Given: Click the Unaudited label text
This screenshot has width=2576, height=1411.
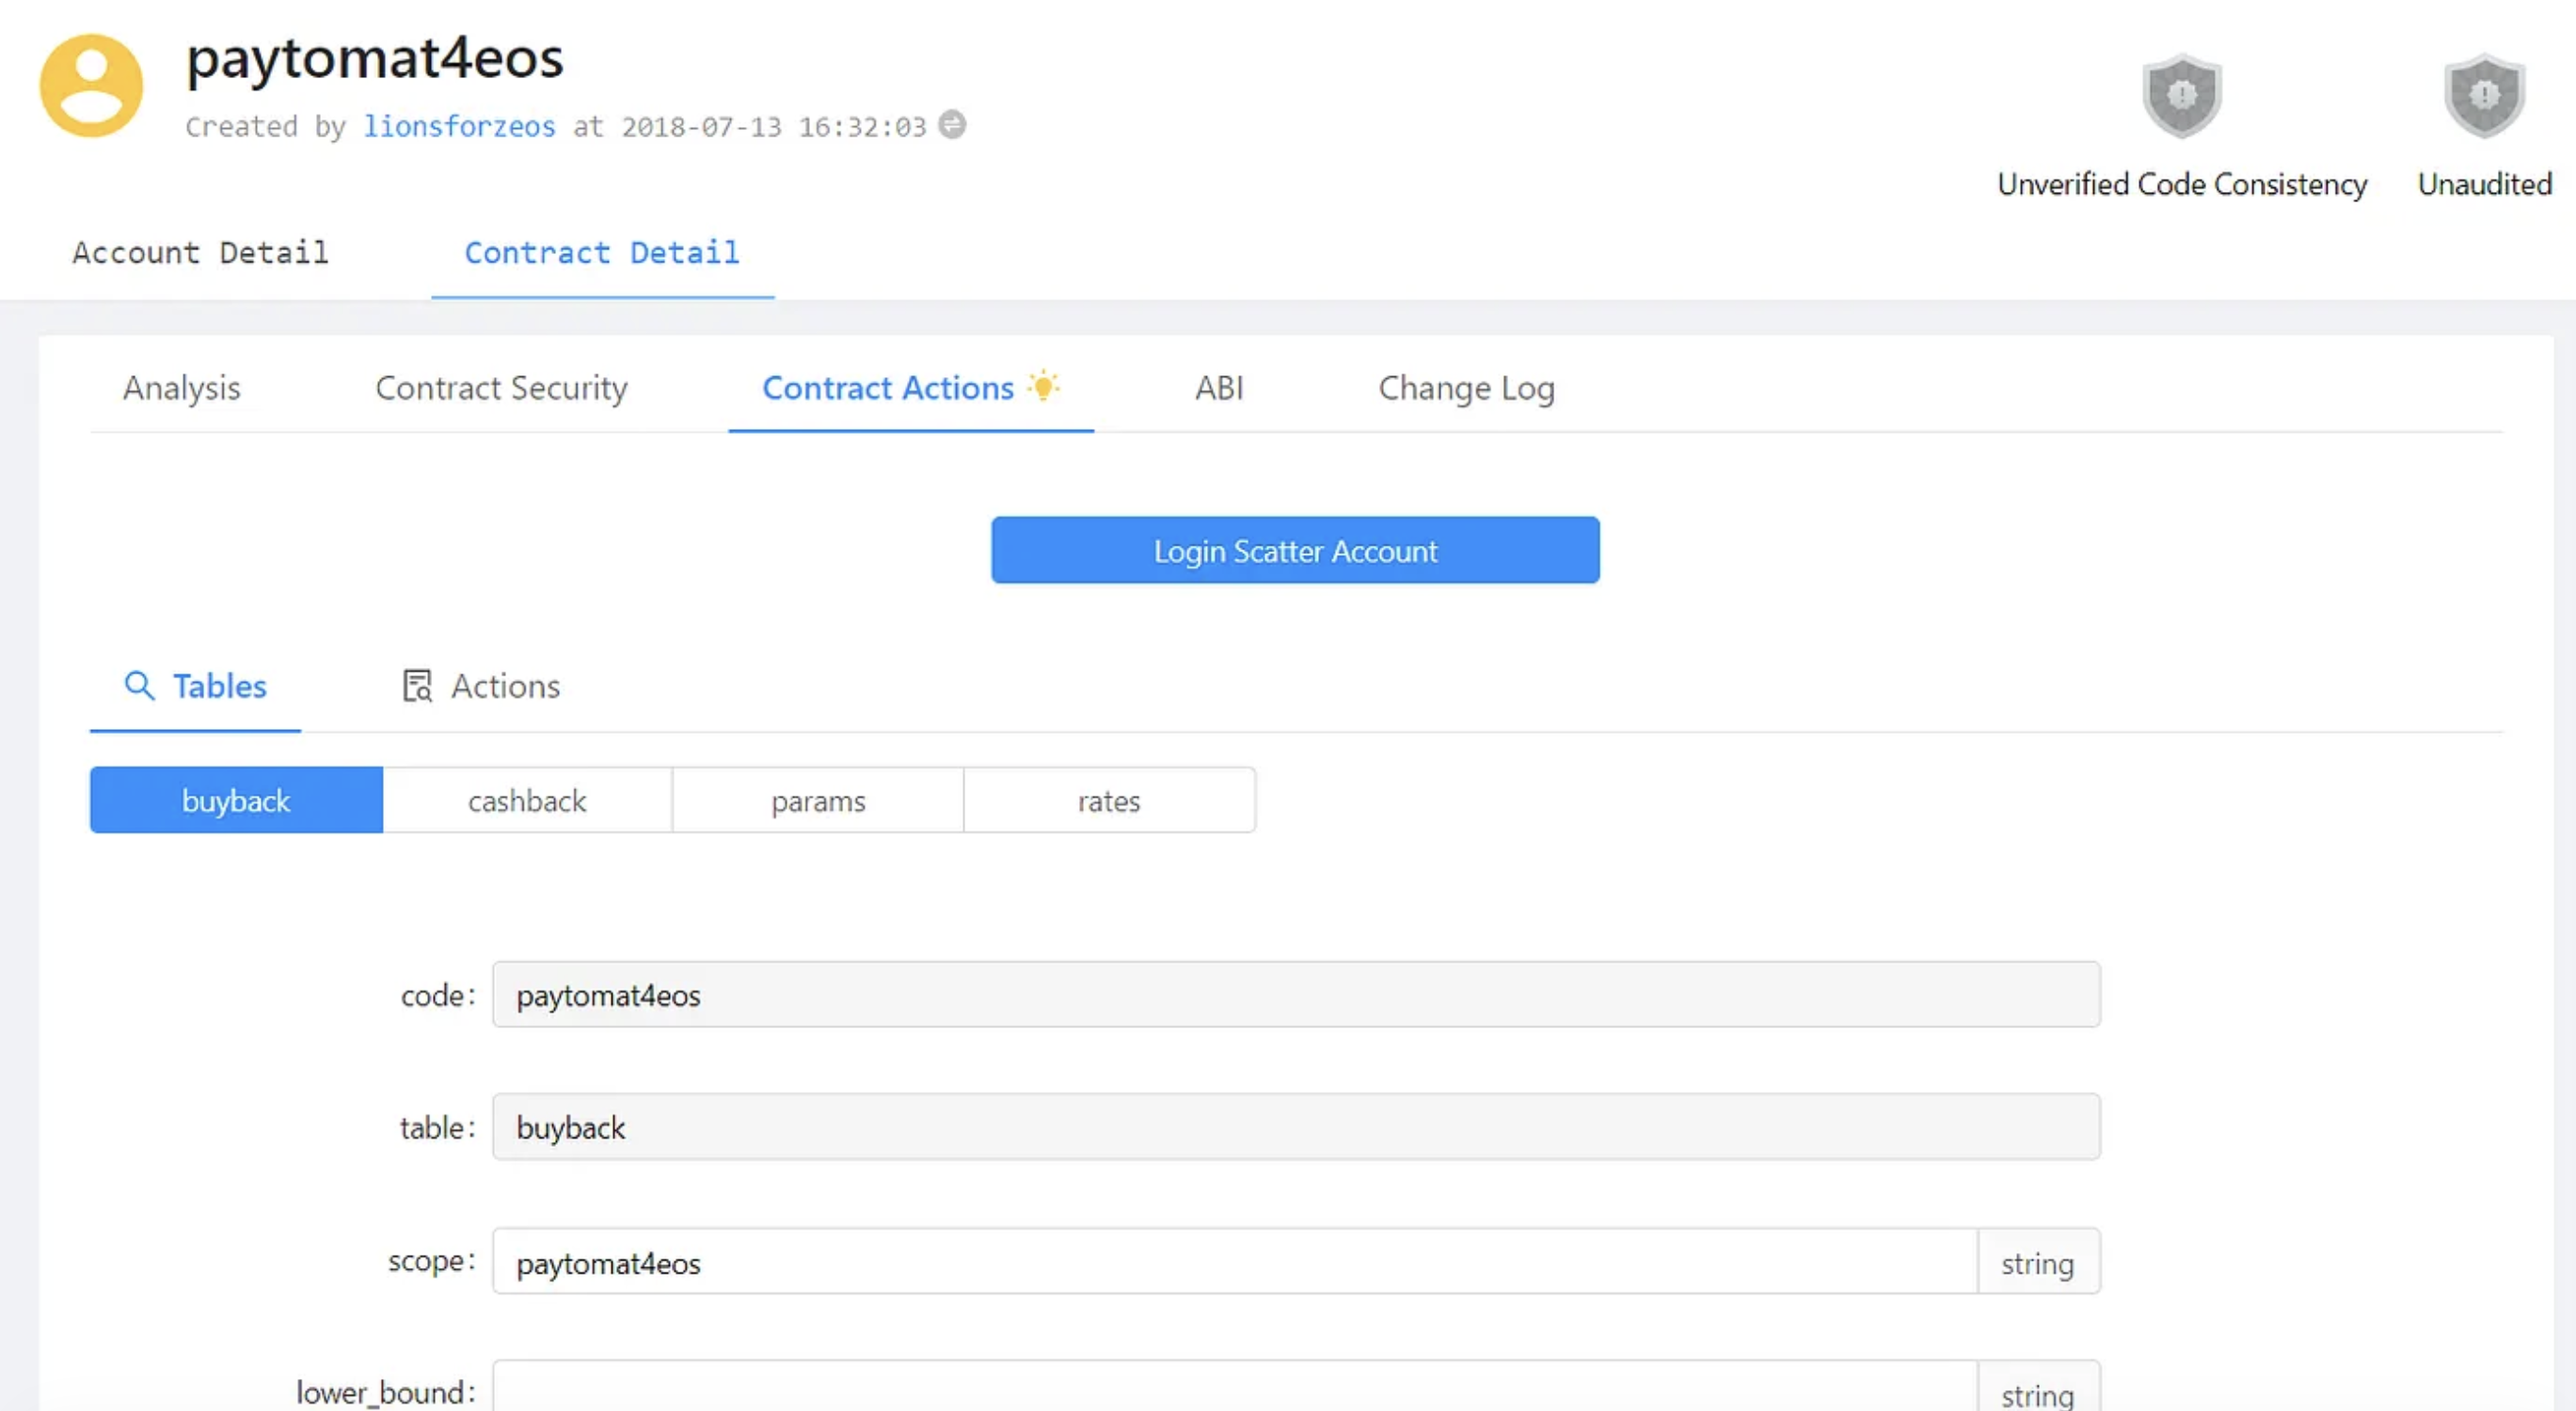Looking at the screenshot, I should point(2484,184).
